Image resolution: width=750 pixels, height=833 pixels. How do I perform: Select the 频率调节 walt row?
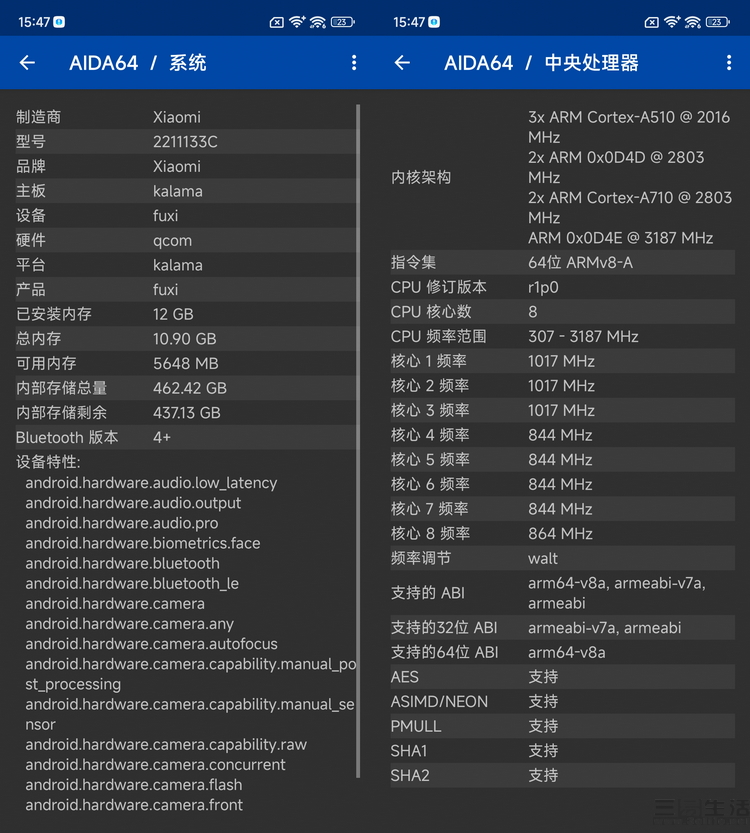point(560,558)
